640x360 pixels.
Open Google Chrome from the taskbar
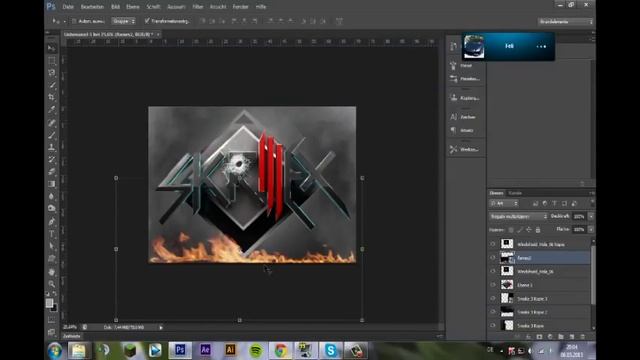tap(280, 350)
